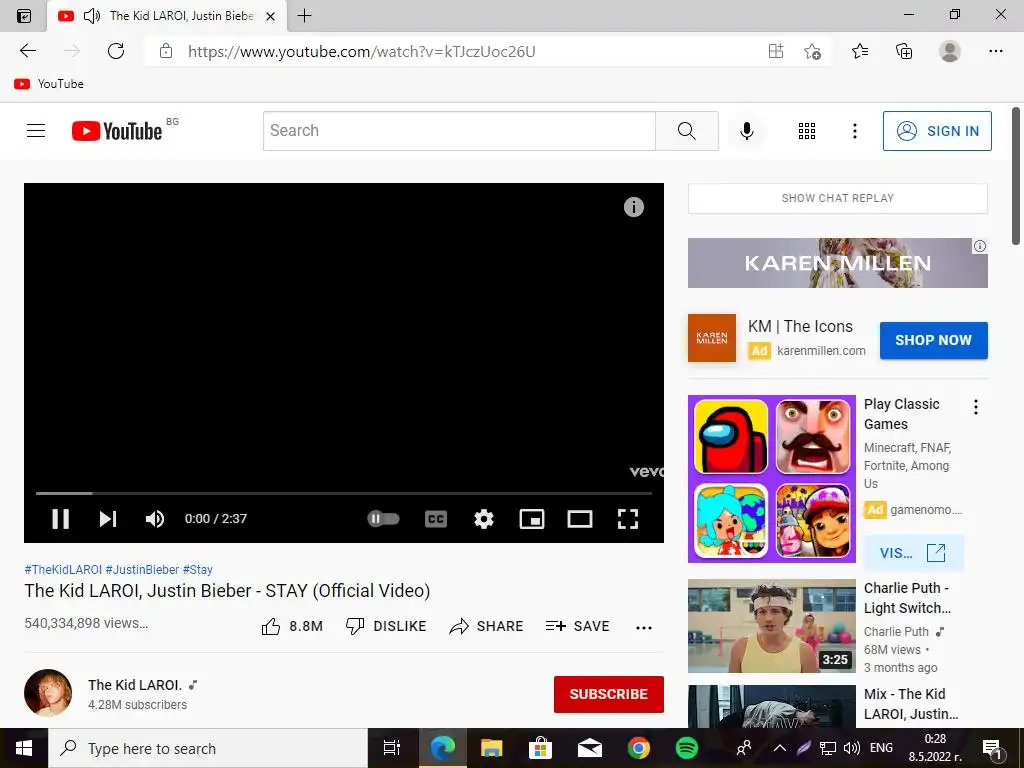
Task: Click the video info card icon
Action: tap(633, 207)
